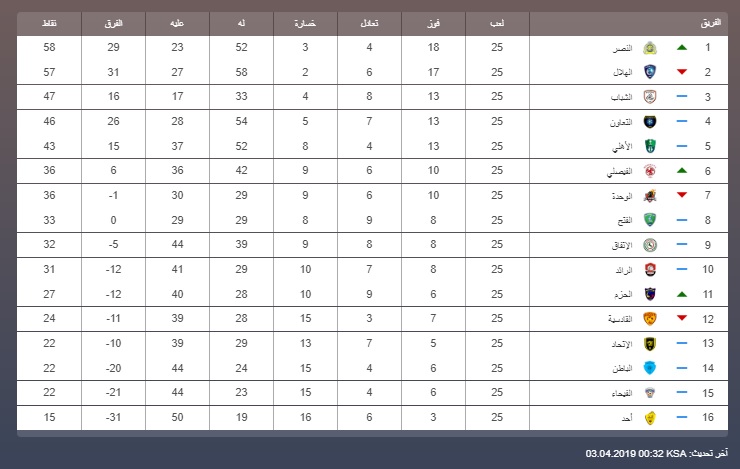Open the التعاون team name link

pos(621,122)
